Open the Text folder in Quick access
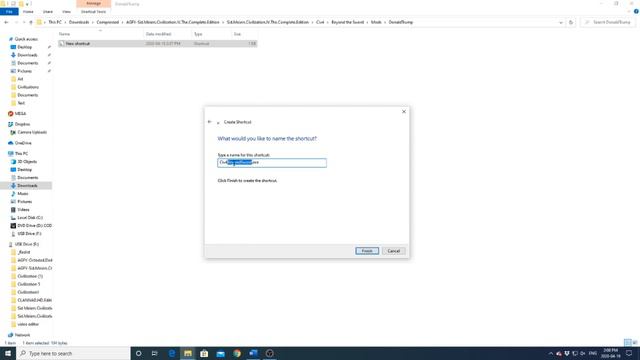This screenshot has width=640, height=360. pos(21,103)
